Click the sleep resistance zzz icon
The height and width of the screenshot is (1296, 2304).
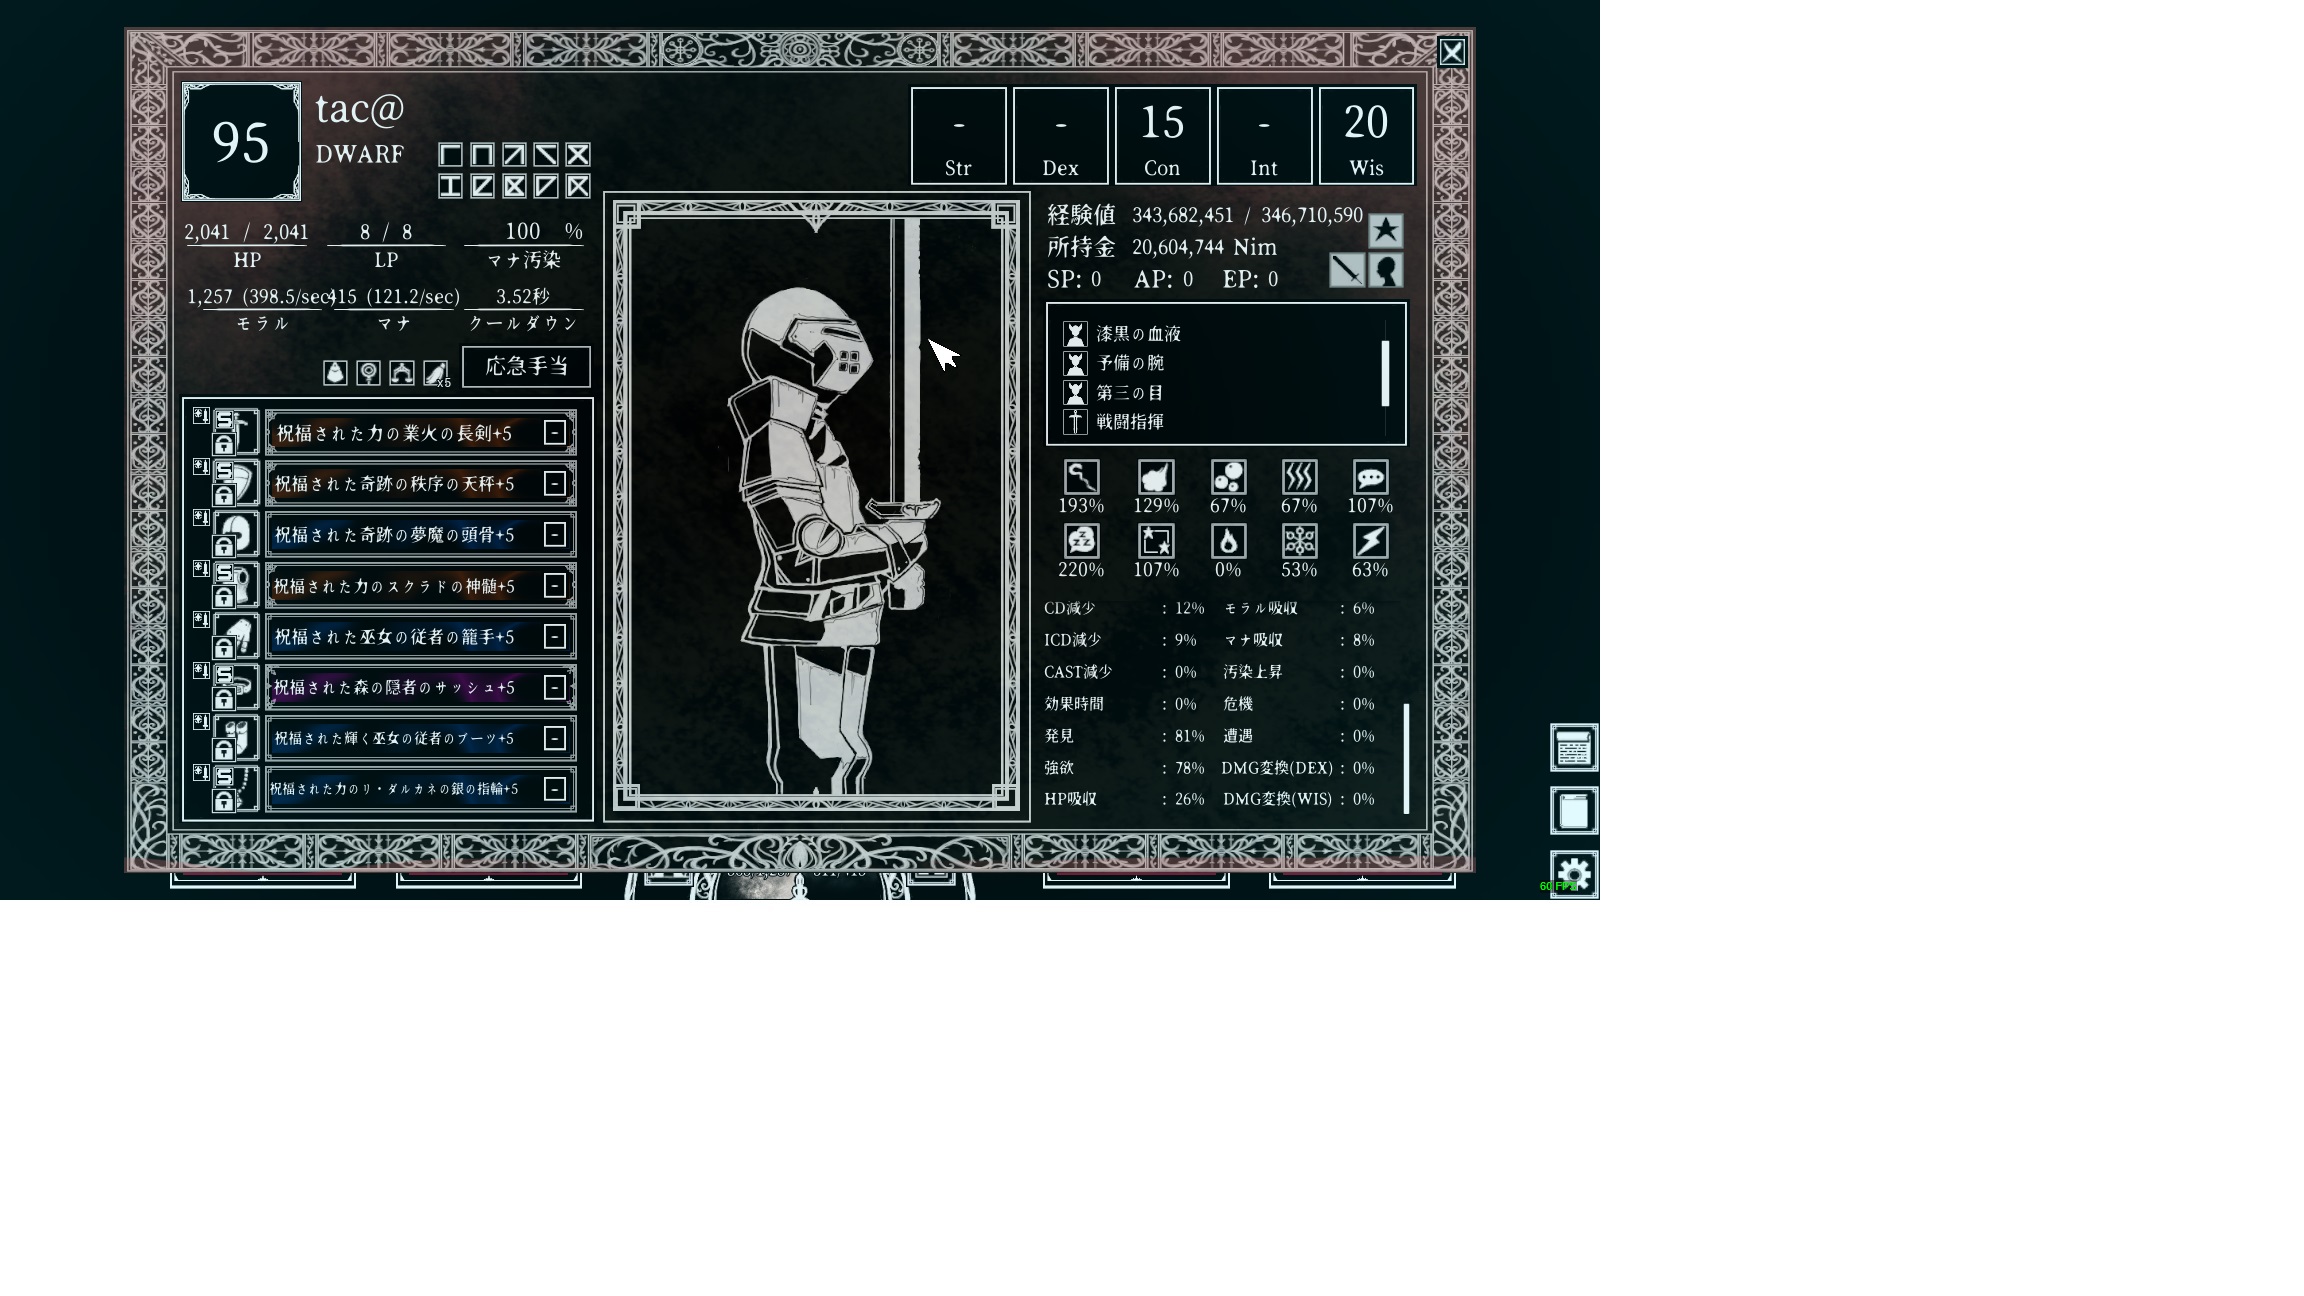(x=1081, y=542)
